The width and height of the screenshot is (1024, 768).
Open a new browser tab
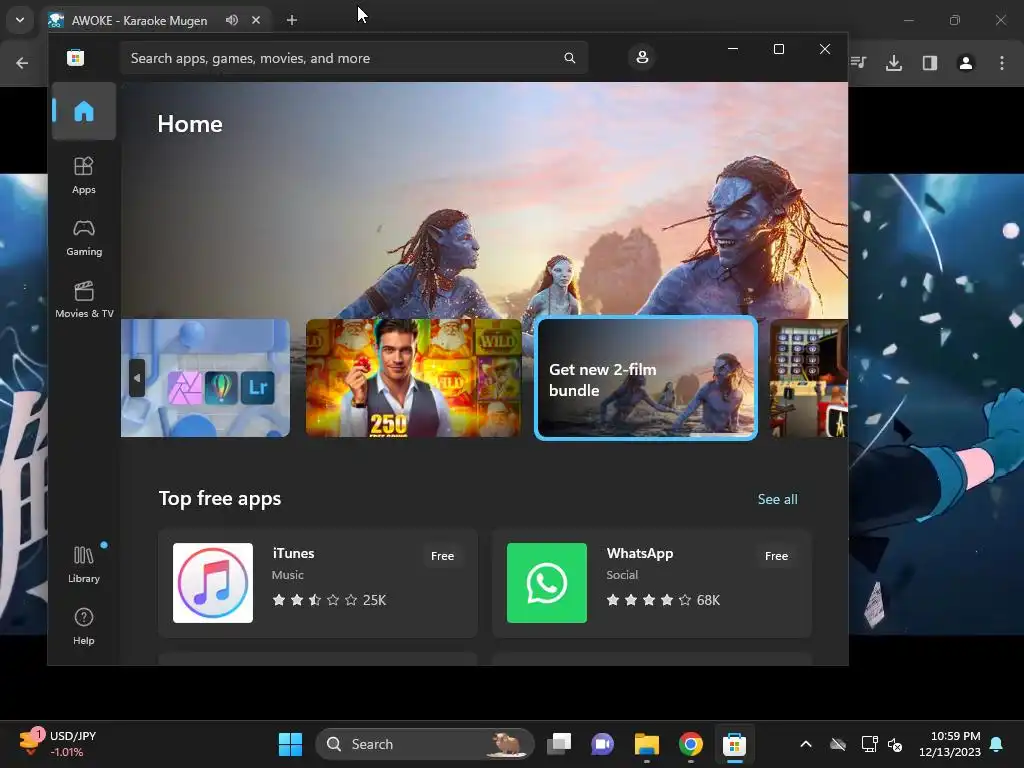pos(292,20)
